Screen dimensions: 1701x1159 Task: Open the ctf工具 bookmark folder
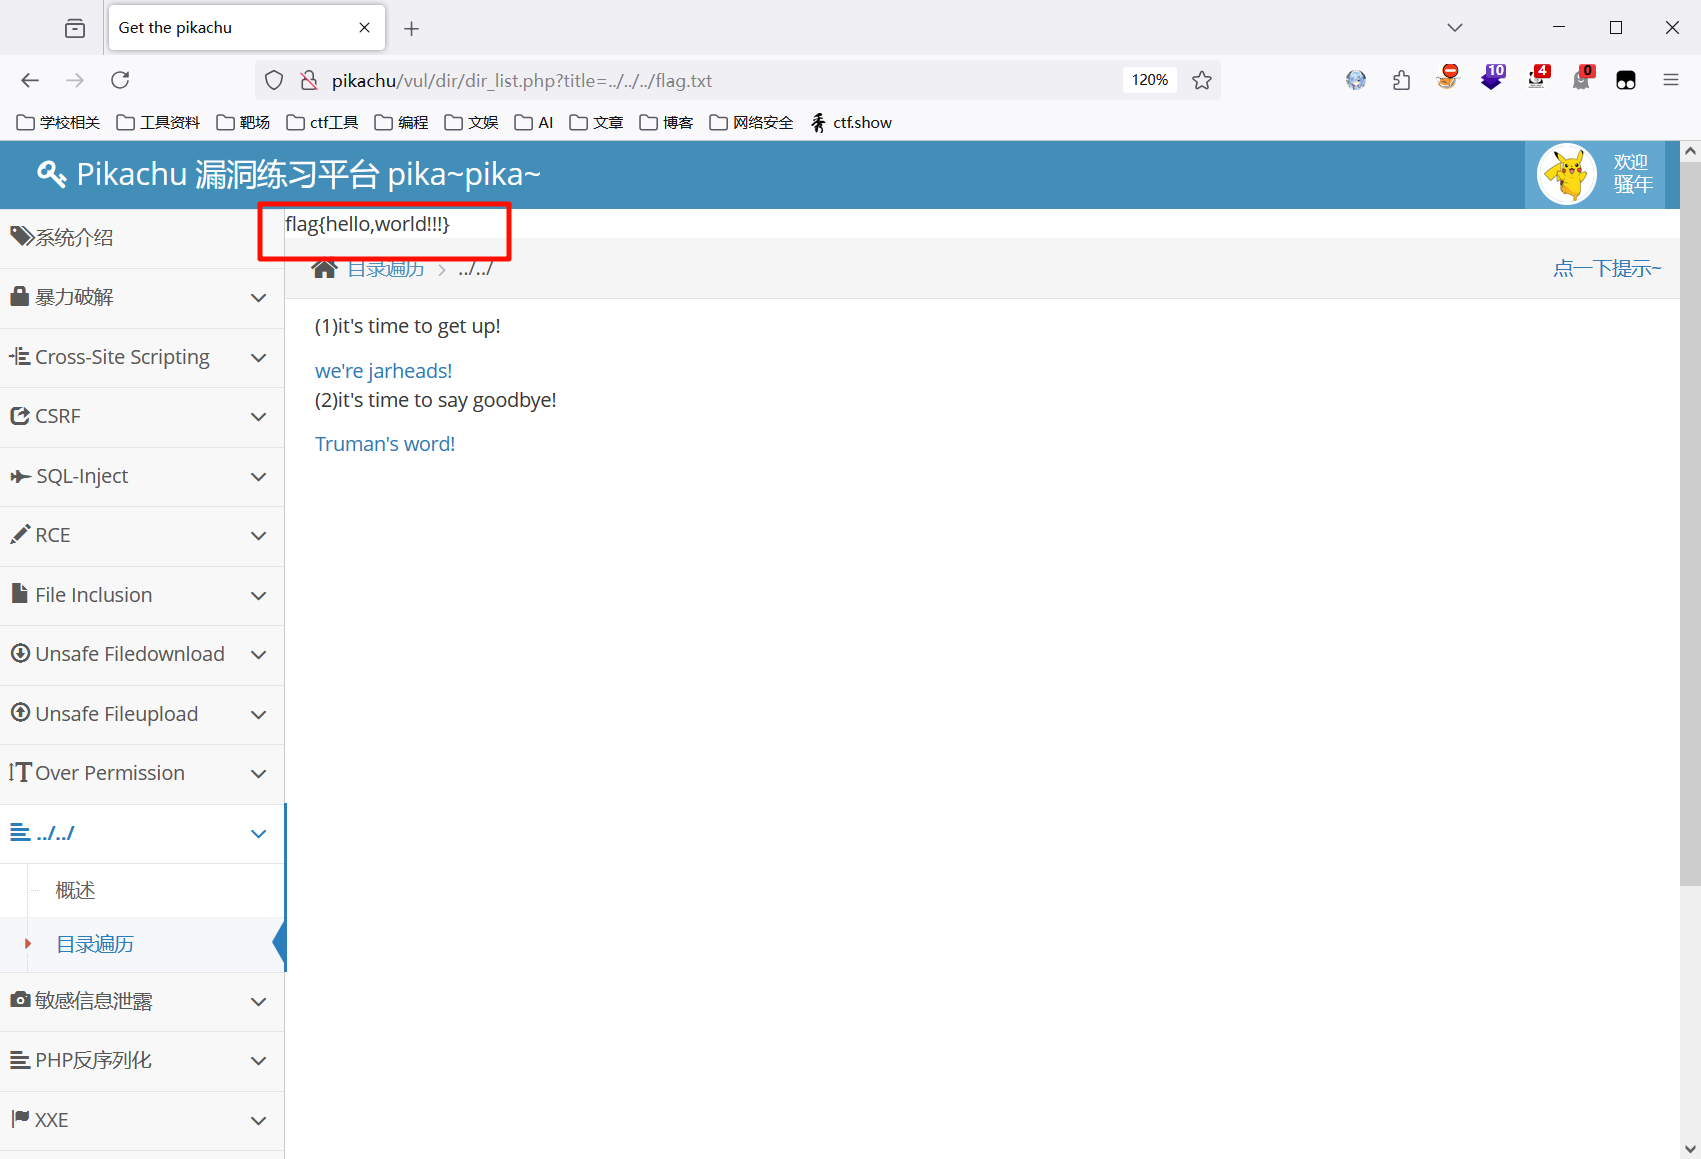click(x=323, y=122)
